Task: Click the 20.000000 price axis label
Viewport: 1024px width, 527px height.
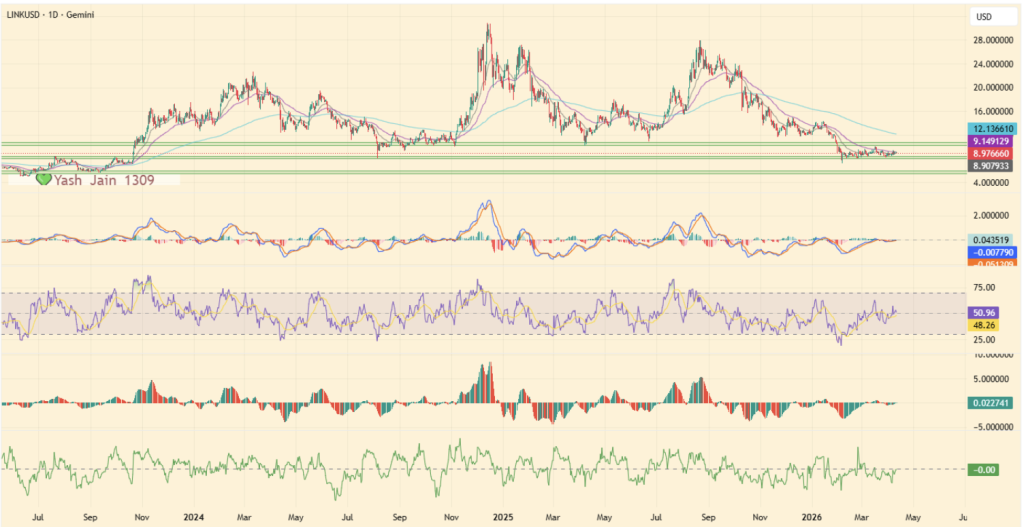Action: (x=992, y=88)
